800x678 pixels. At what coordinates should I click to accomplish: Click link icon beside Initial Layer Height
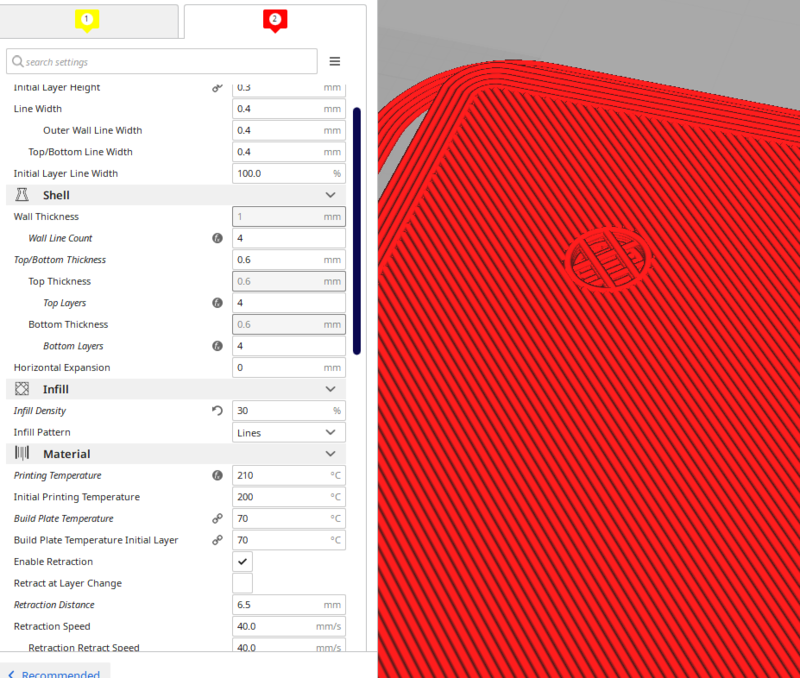(217, 88)
